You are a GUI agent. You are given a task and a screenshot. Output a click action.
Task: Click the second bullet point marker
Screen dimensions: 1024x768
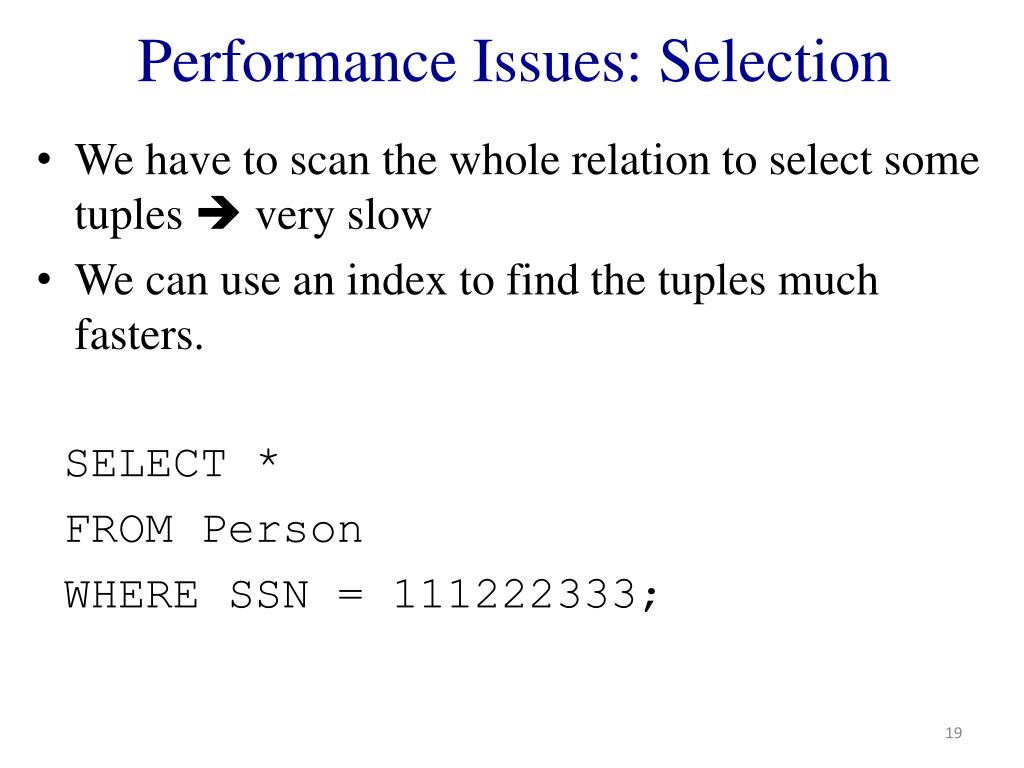click(x=44, y=280)
